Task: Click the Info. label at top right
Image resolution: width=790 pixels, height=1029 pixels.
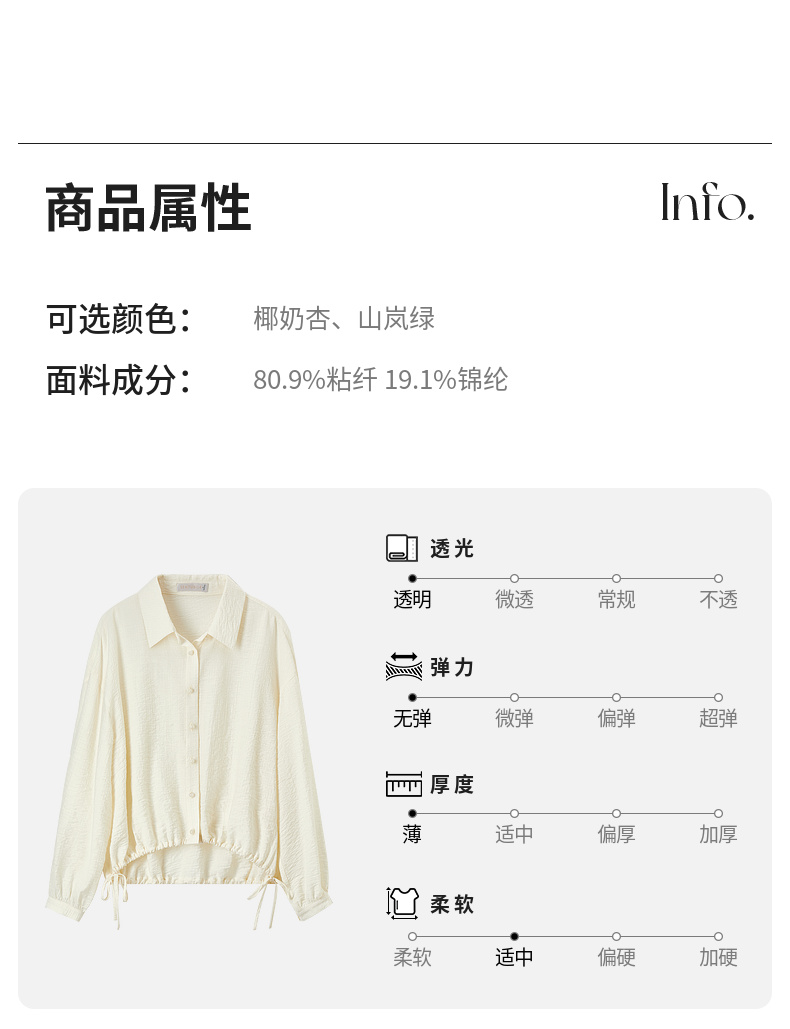Action: [707, 202]
